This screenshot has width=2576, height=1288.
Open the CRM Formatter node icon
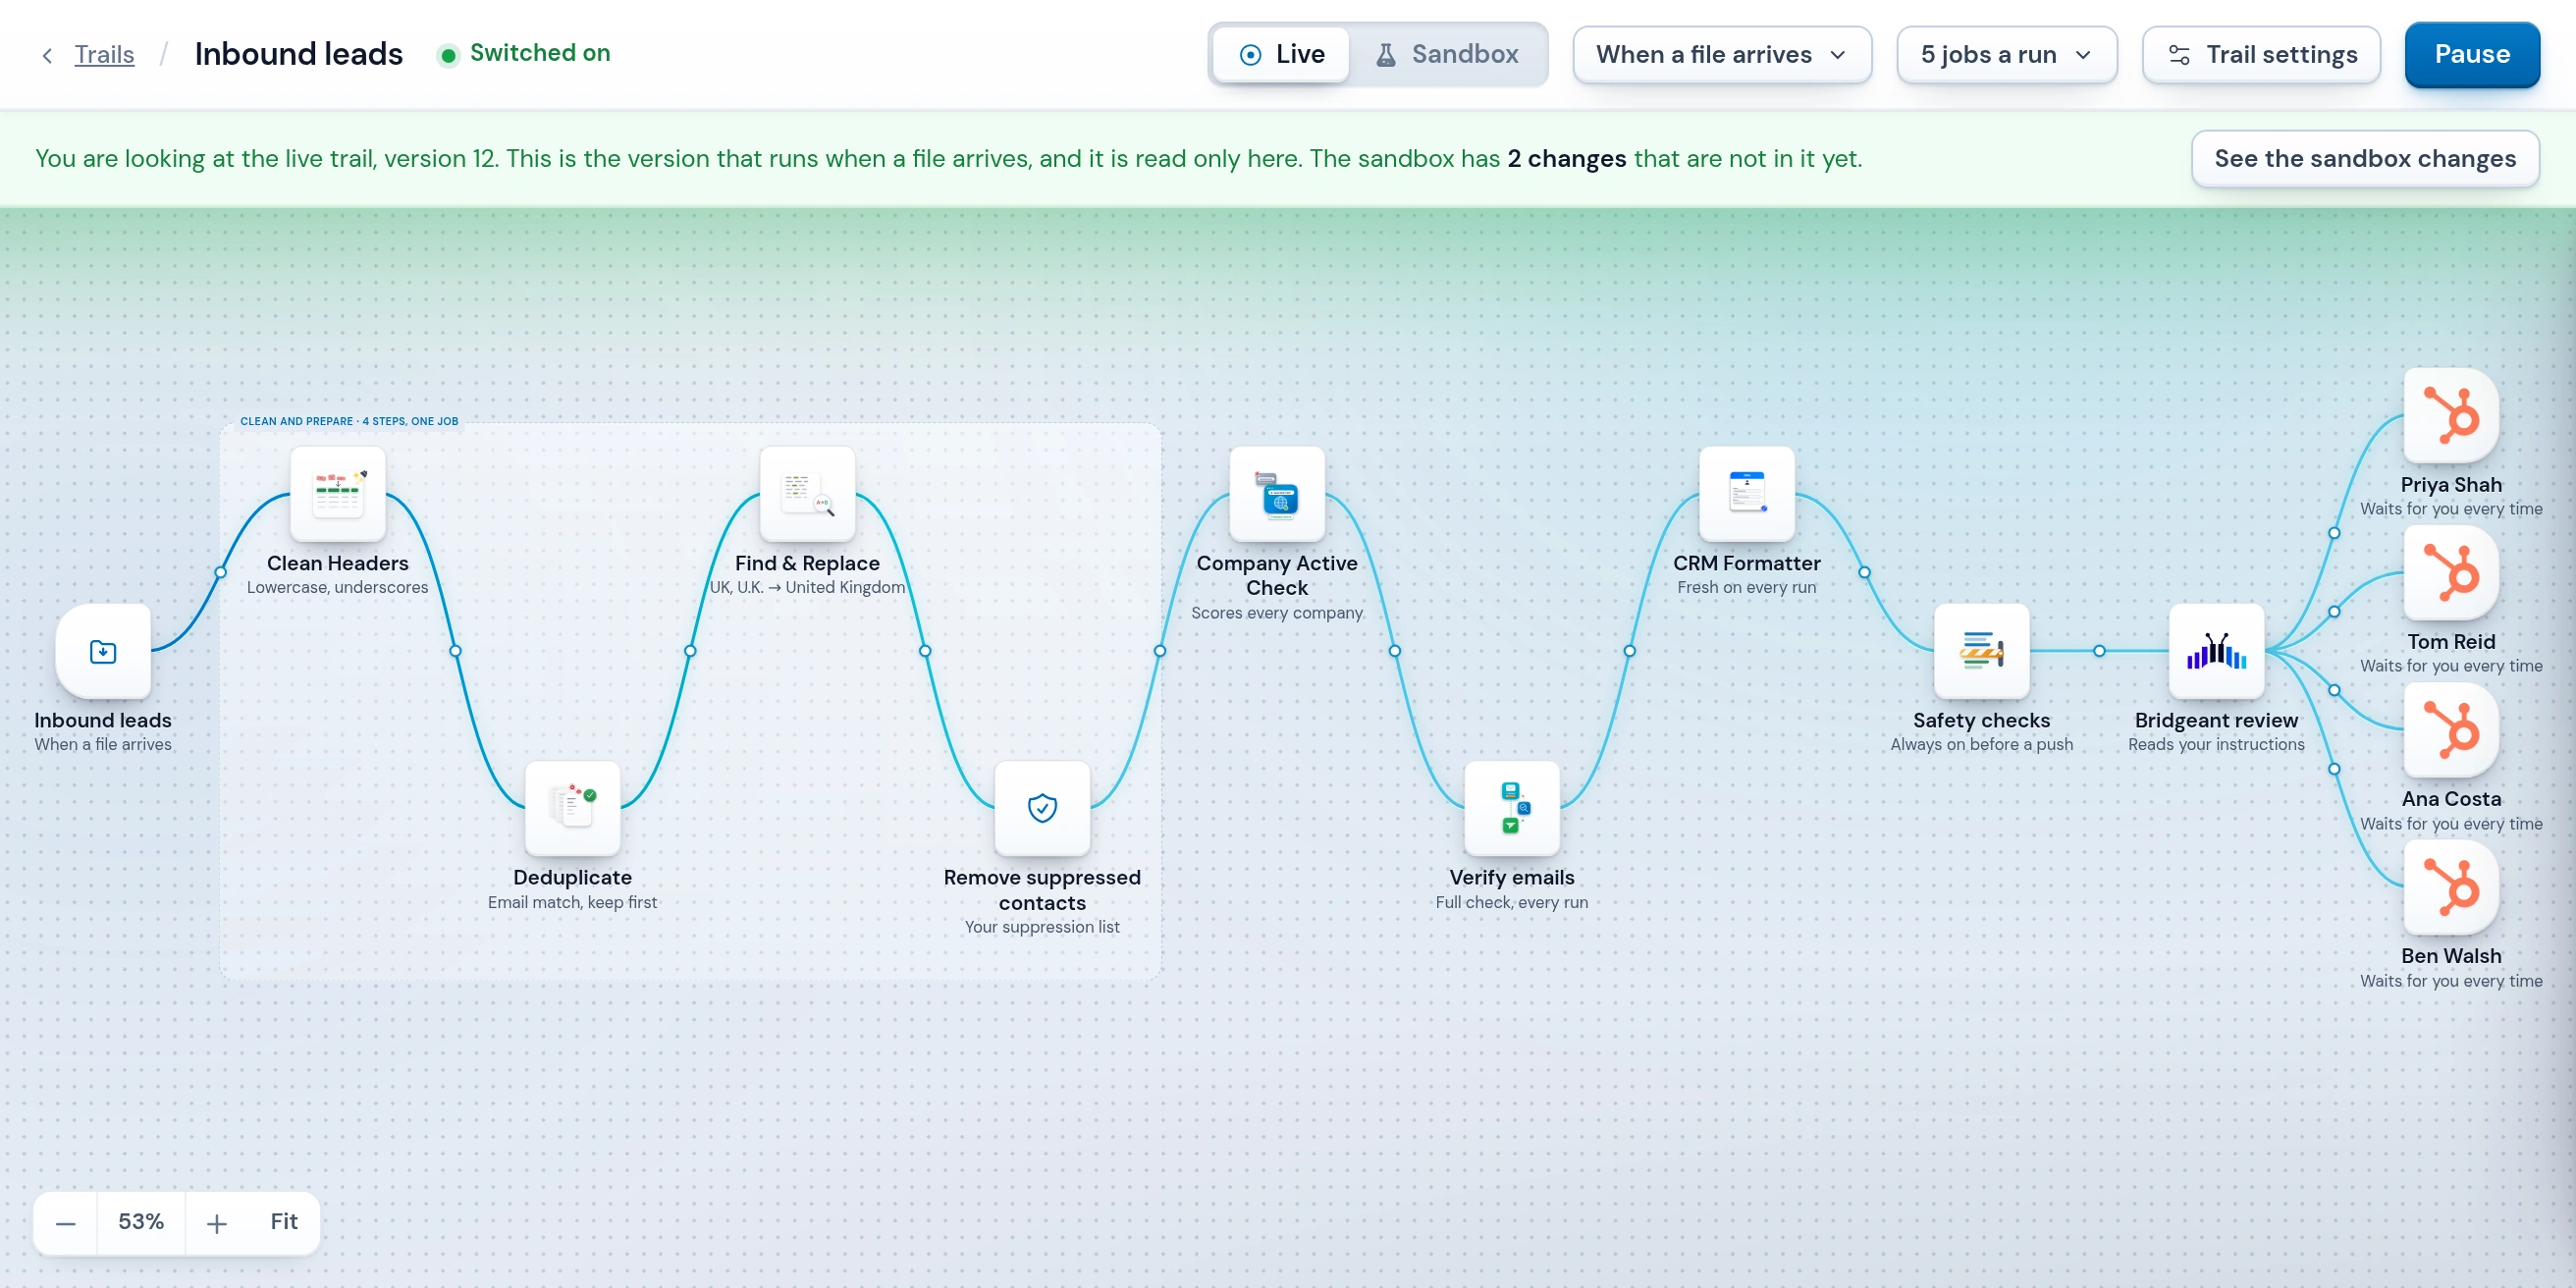(1747, 494)
